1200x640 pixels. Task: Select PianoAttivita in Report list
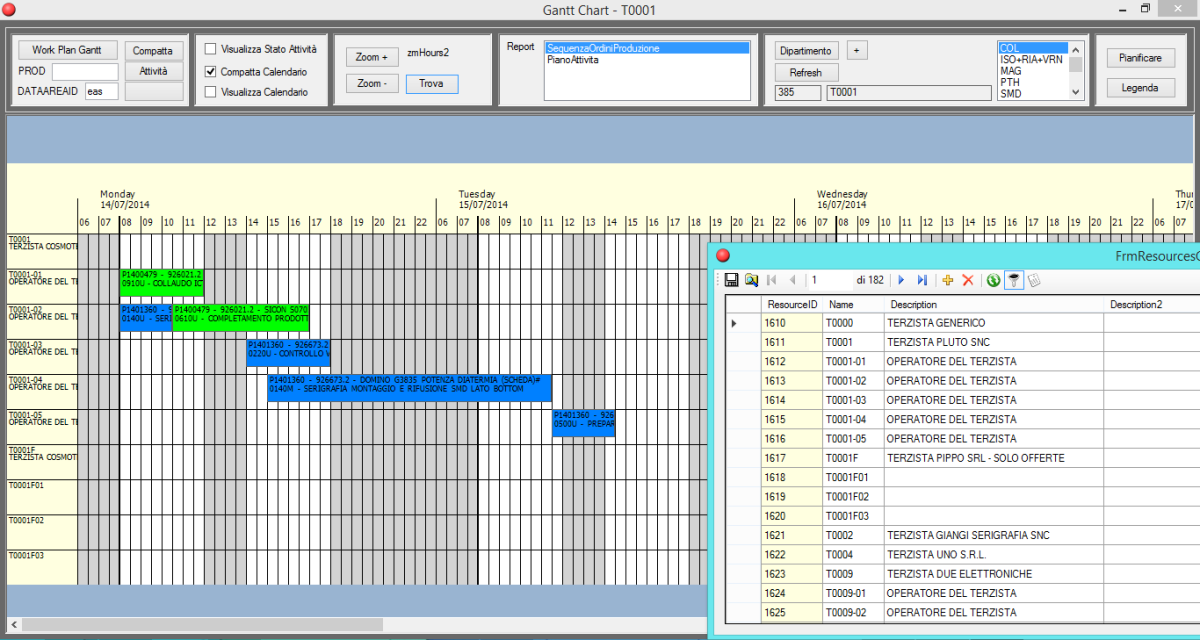point(647,60)
